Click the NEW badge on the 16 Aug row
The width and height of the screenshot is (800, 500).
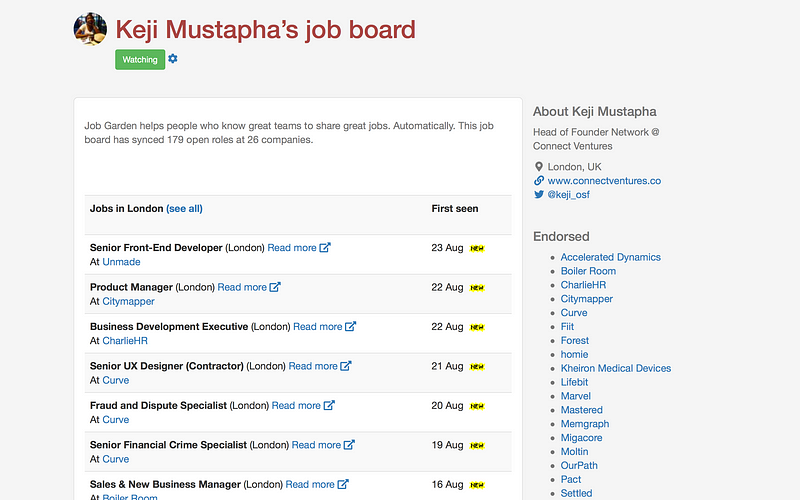click(477, 485)
